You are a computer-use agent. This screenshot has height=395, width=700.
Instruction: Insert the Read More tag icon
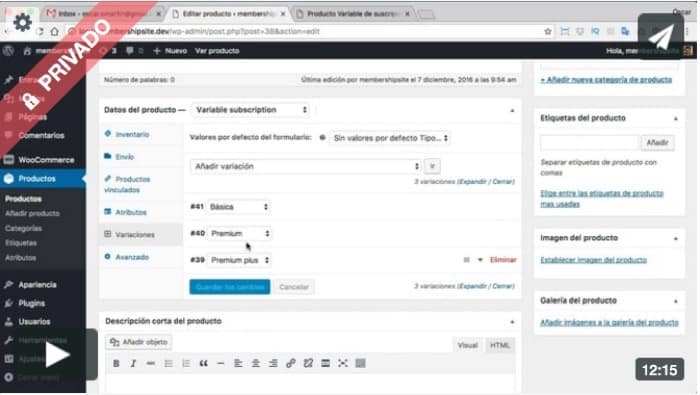click(x=325, y=363)
